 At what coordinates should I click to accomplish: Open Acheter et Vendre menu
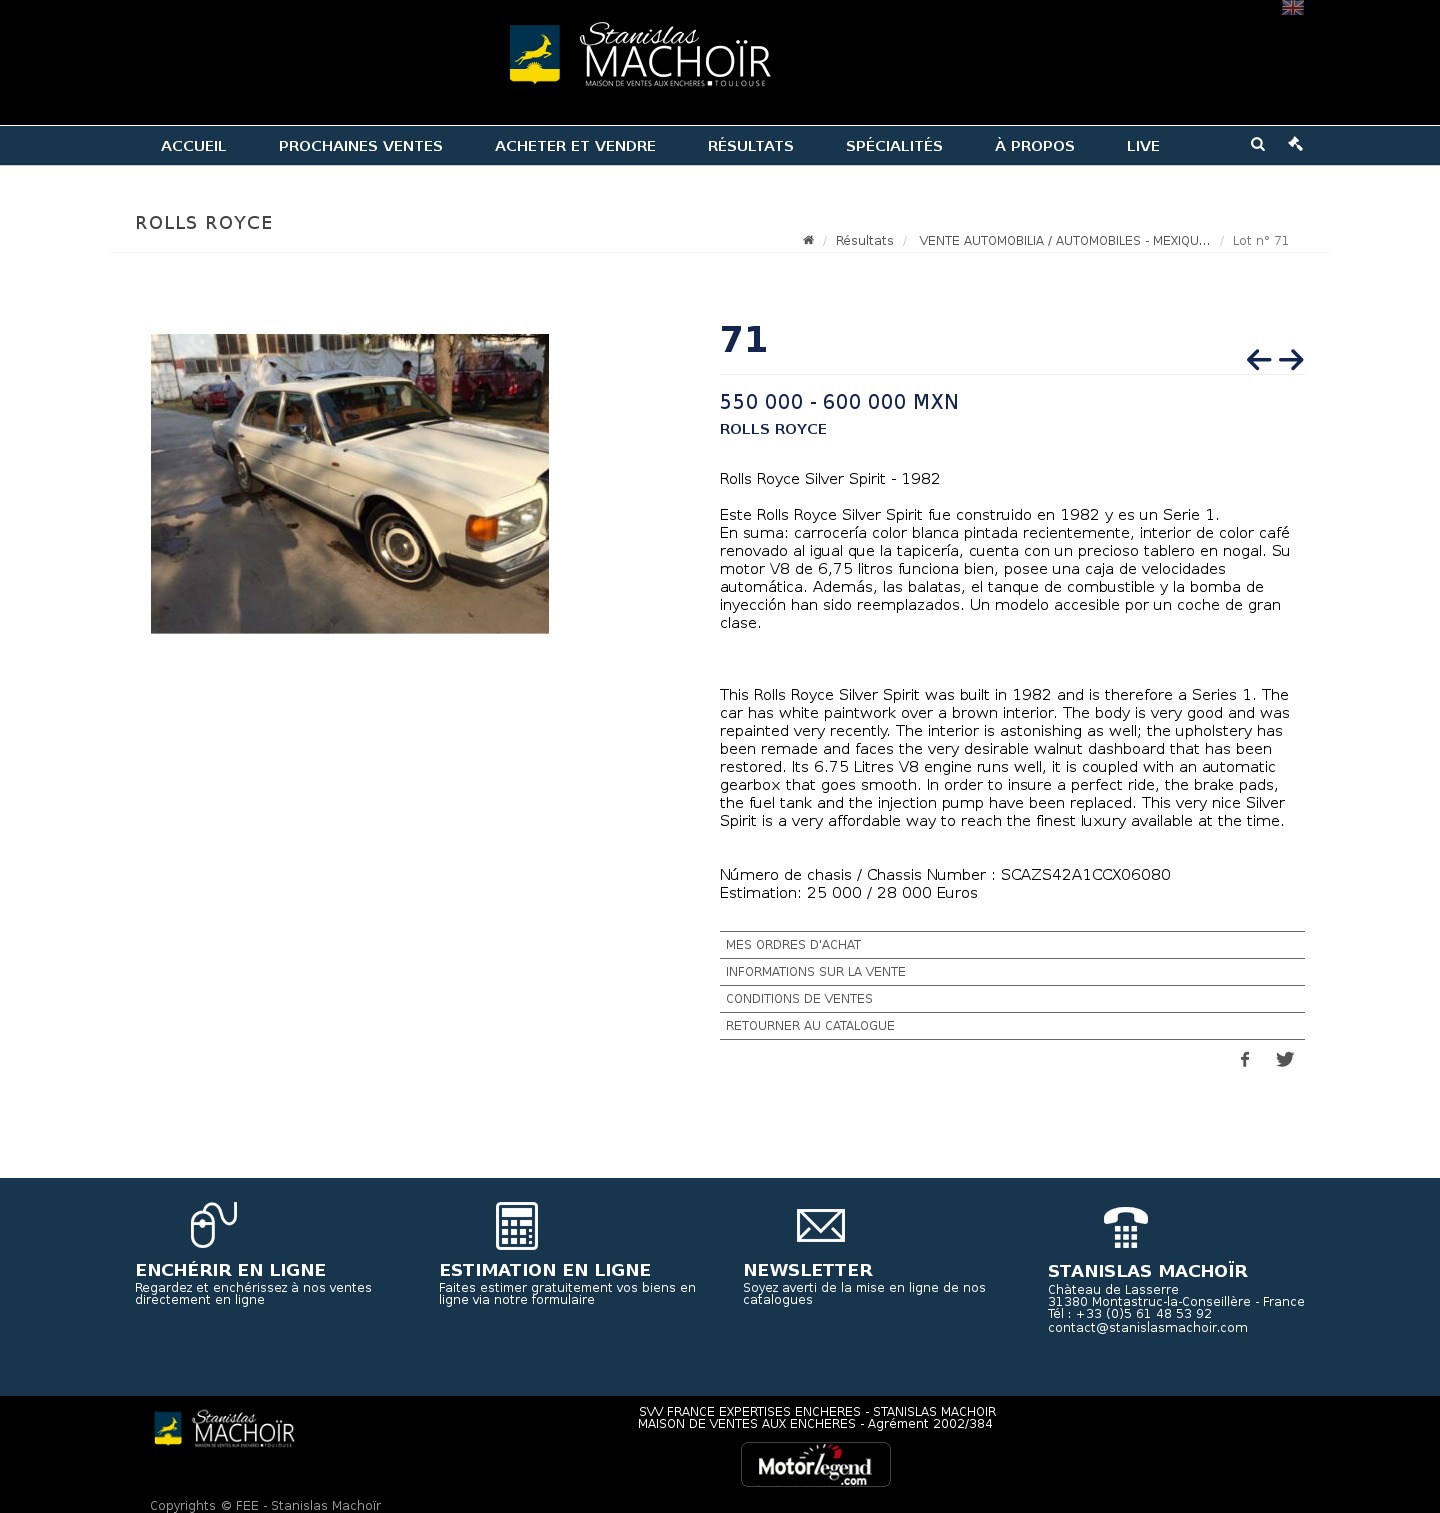(x=575, y=146)
